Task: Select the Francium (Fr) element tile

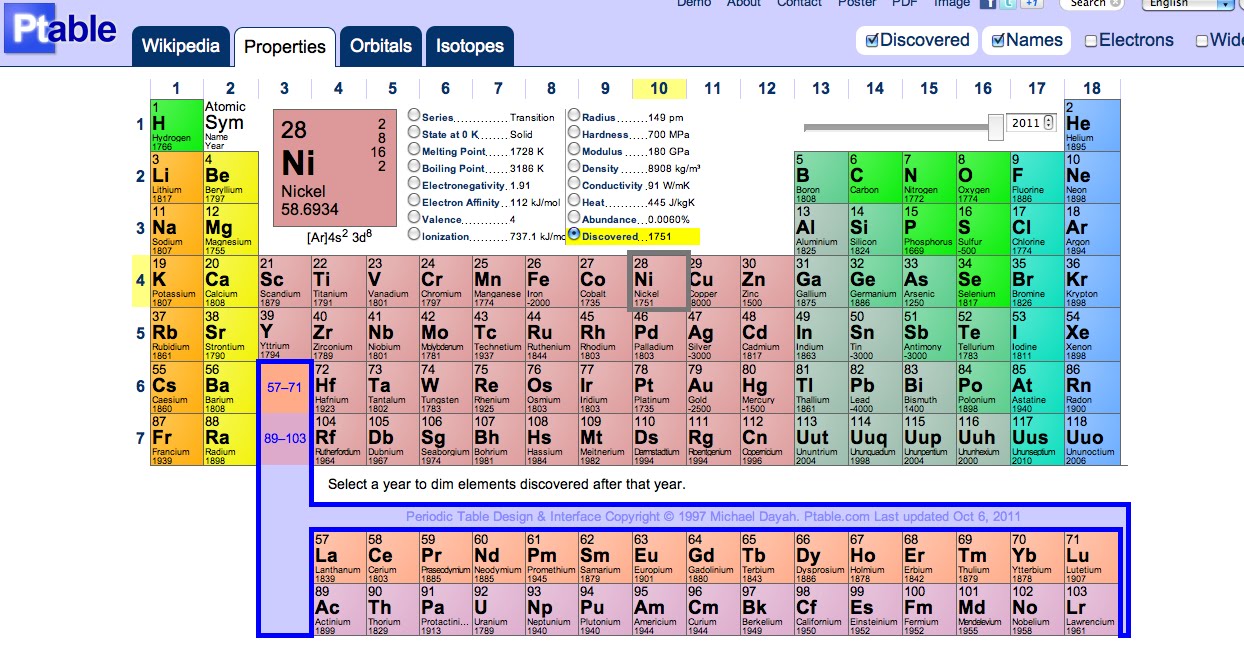Action: pyautogui.click(x=177, y=439)
